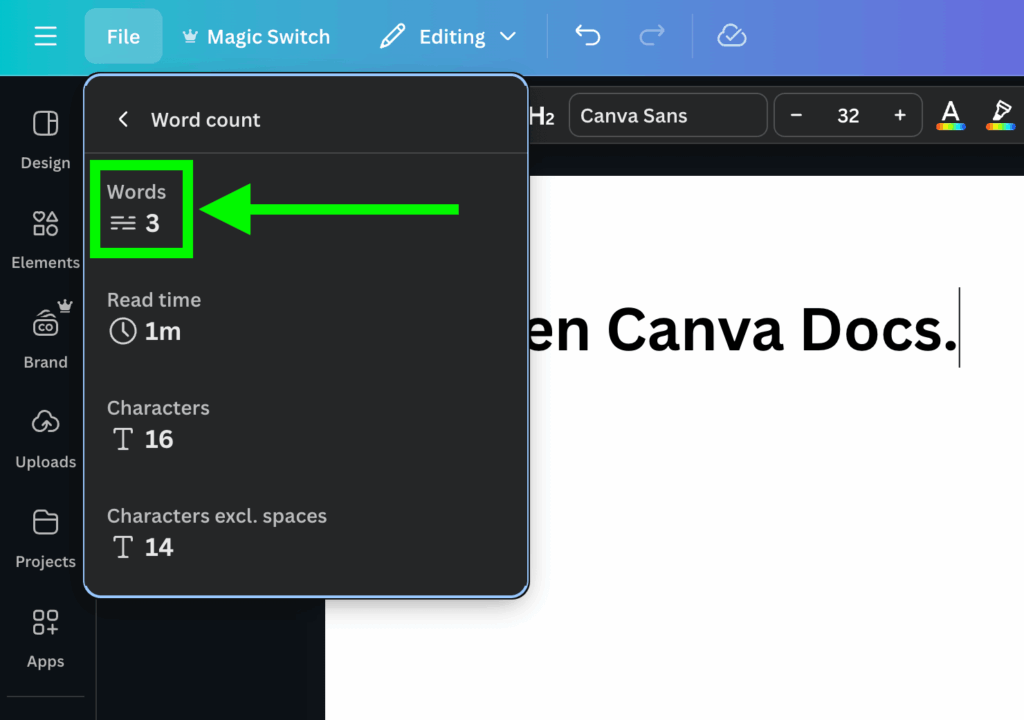Open the Canva Sans font selector
Image resolution: width=1024 pixels, height=720 pixels.
pos(667,115)
